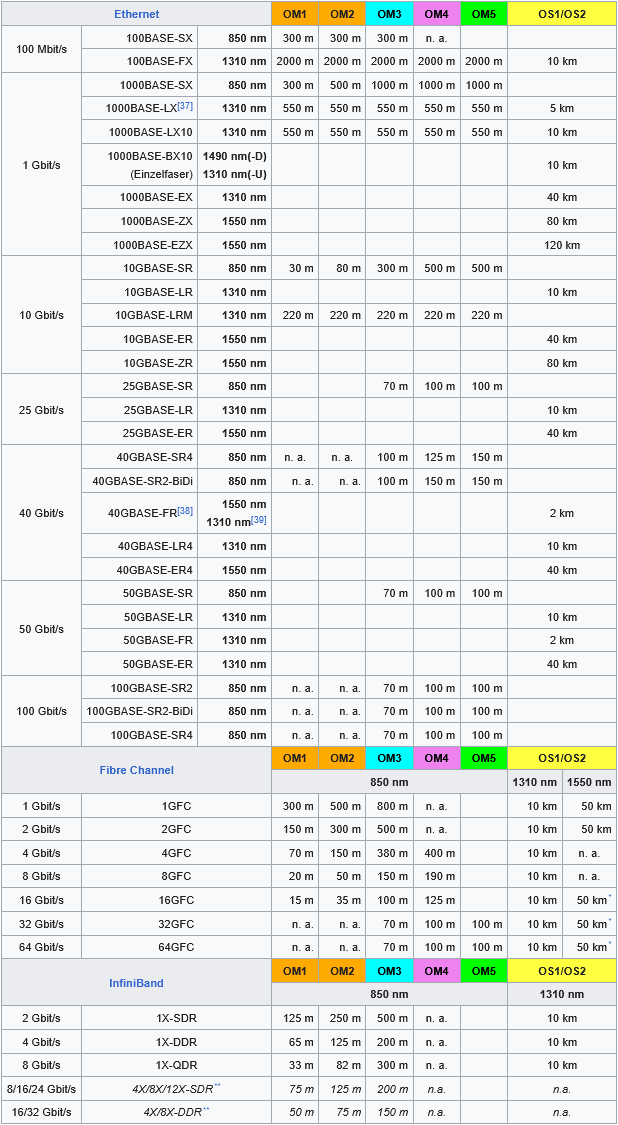Click green OM5 header in InfiniBand section
Screen dimensions: 618x1125
coord(483,971)
